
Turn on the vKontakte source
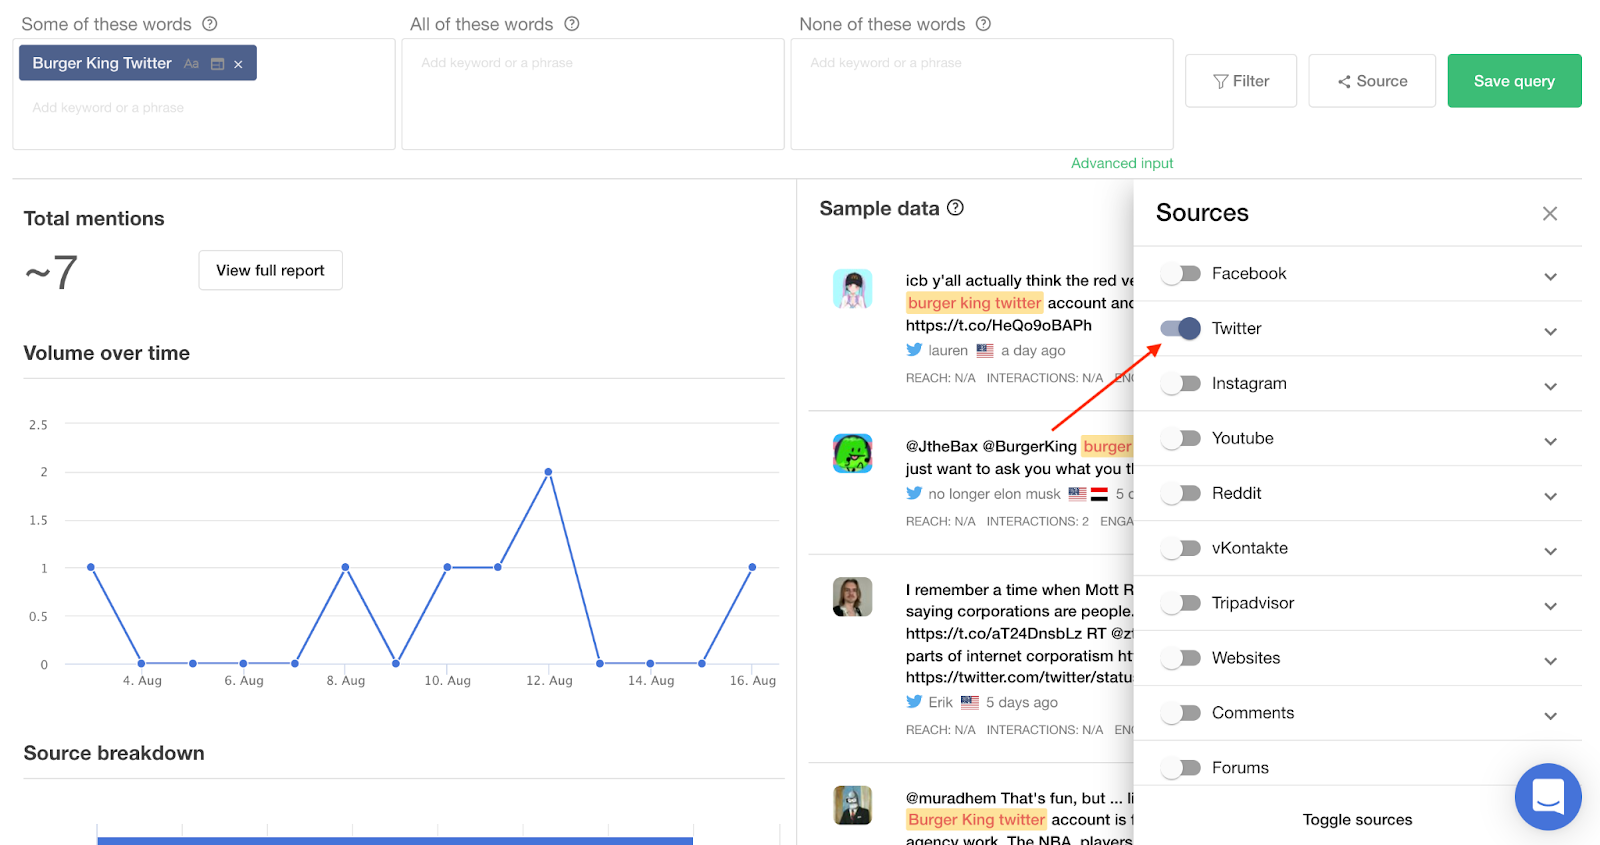[x=1181, y=549]
